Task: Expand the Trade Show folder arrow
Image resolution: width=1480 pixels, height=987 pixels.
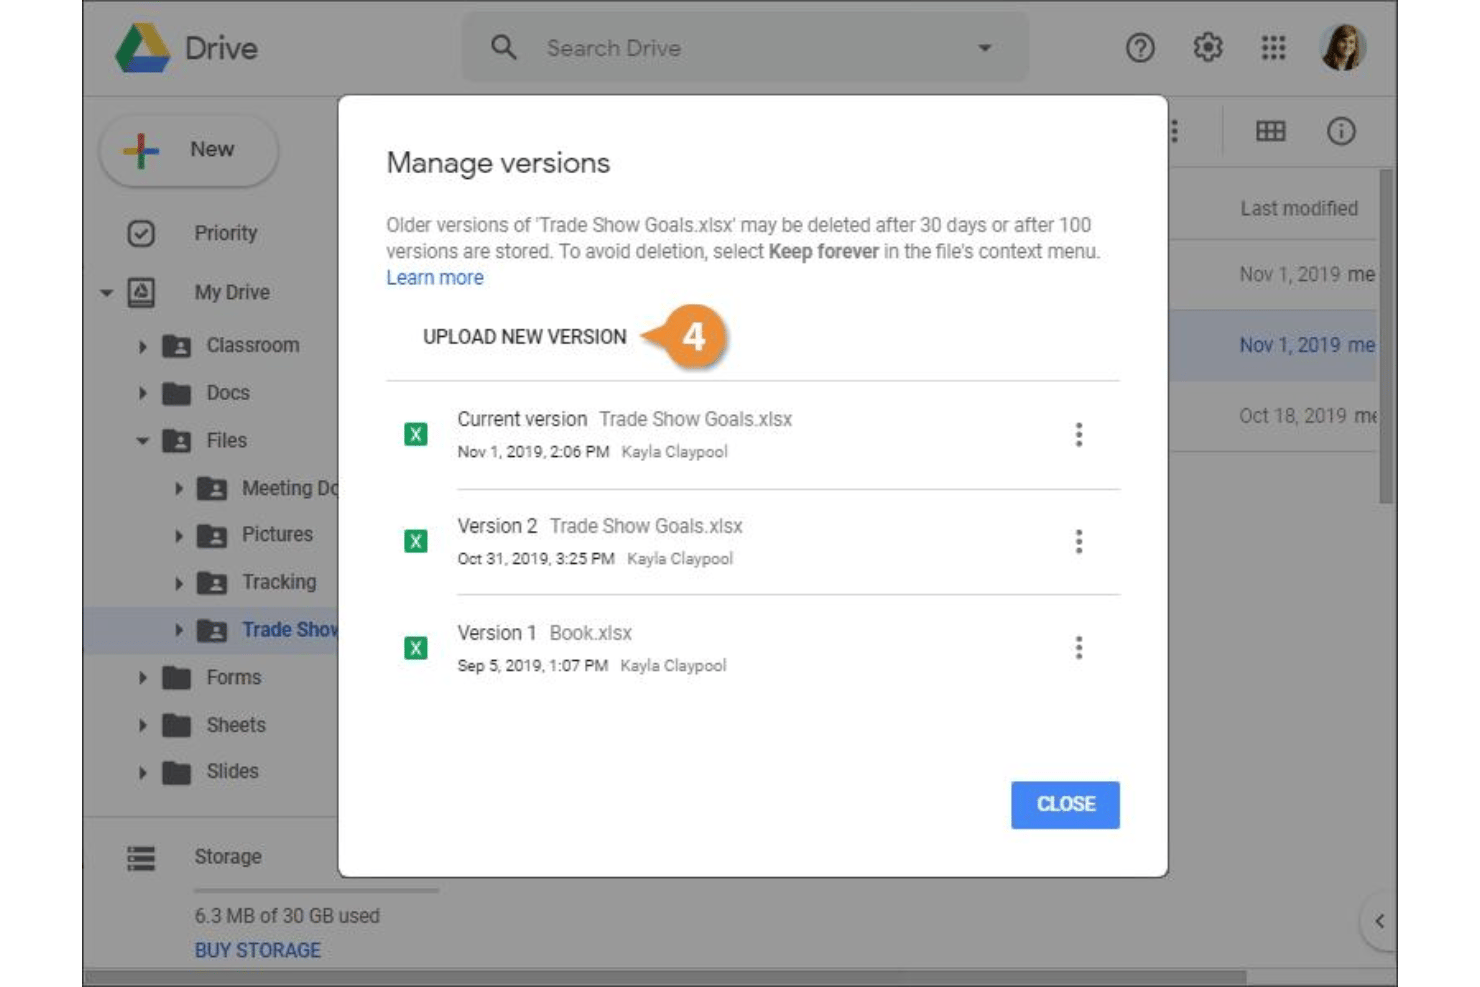Action: pos(178,630)
